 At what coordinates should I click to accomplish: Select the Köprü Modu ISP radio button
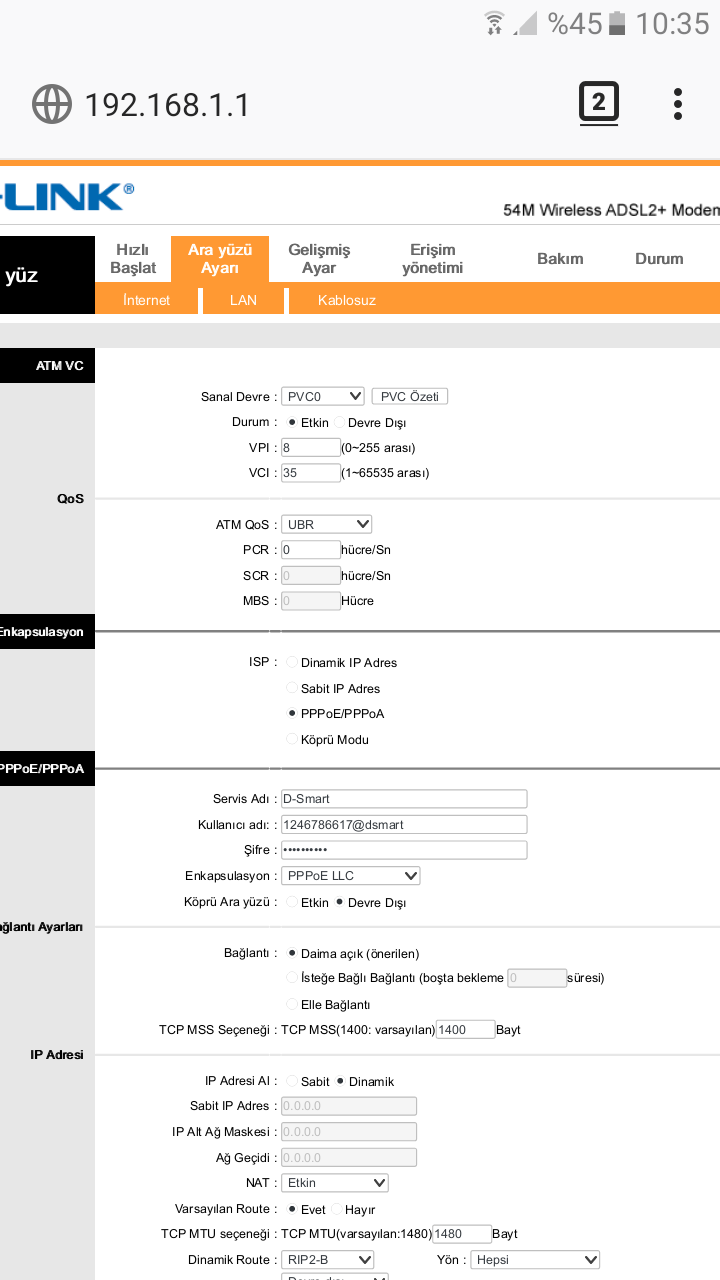[292, 740]
